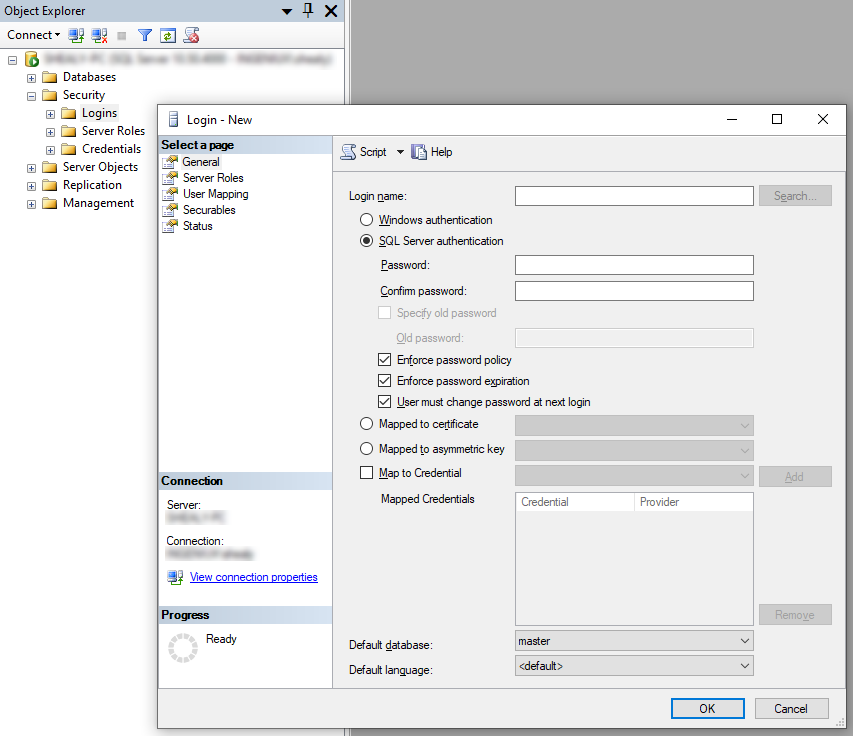Open the Server Roles page in dialog
The height and width of the screenshot is (736, 853).
[213, 178]
